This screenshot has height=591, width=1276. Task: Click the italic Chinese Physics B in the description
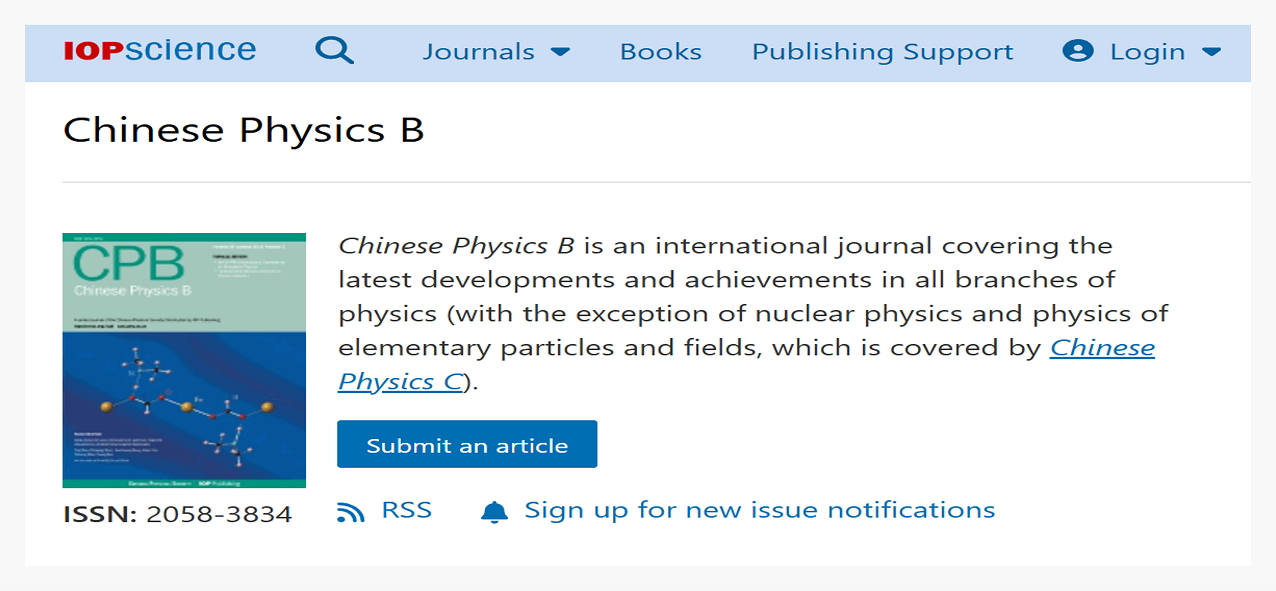tap(456, 246)
